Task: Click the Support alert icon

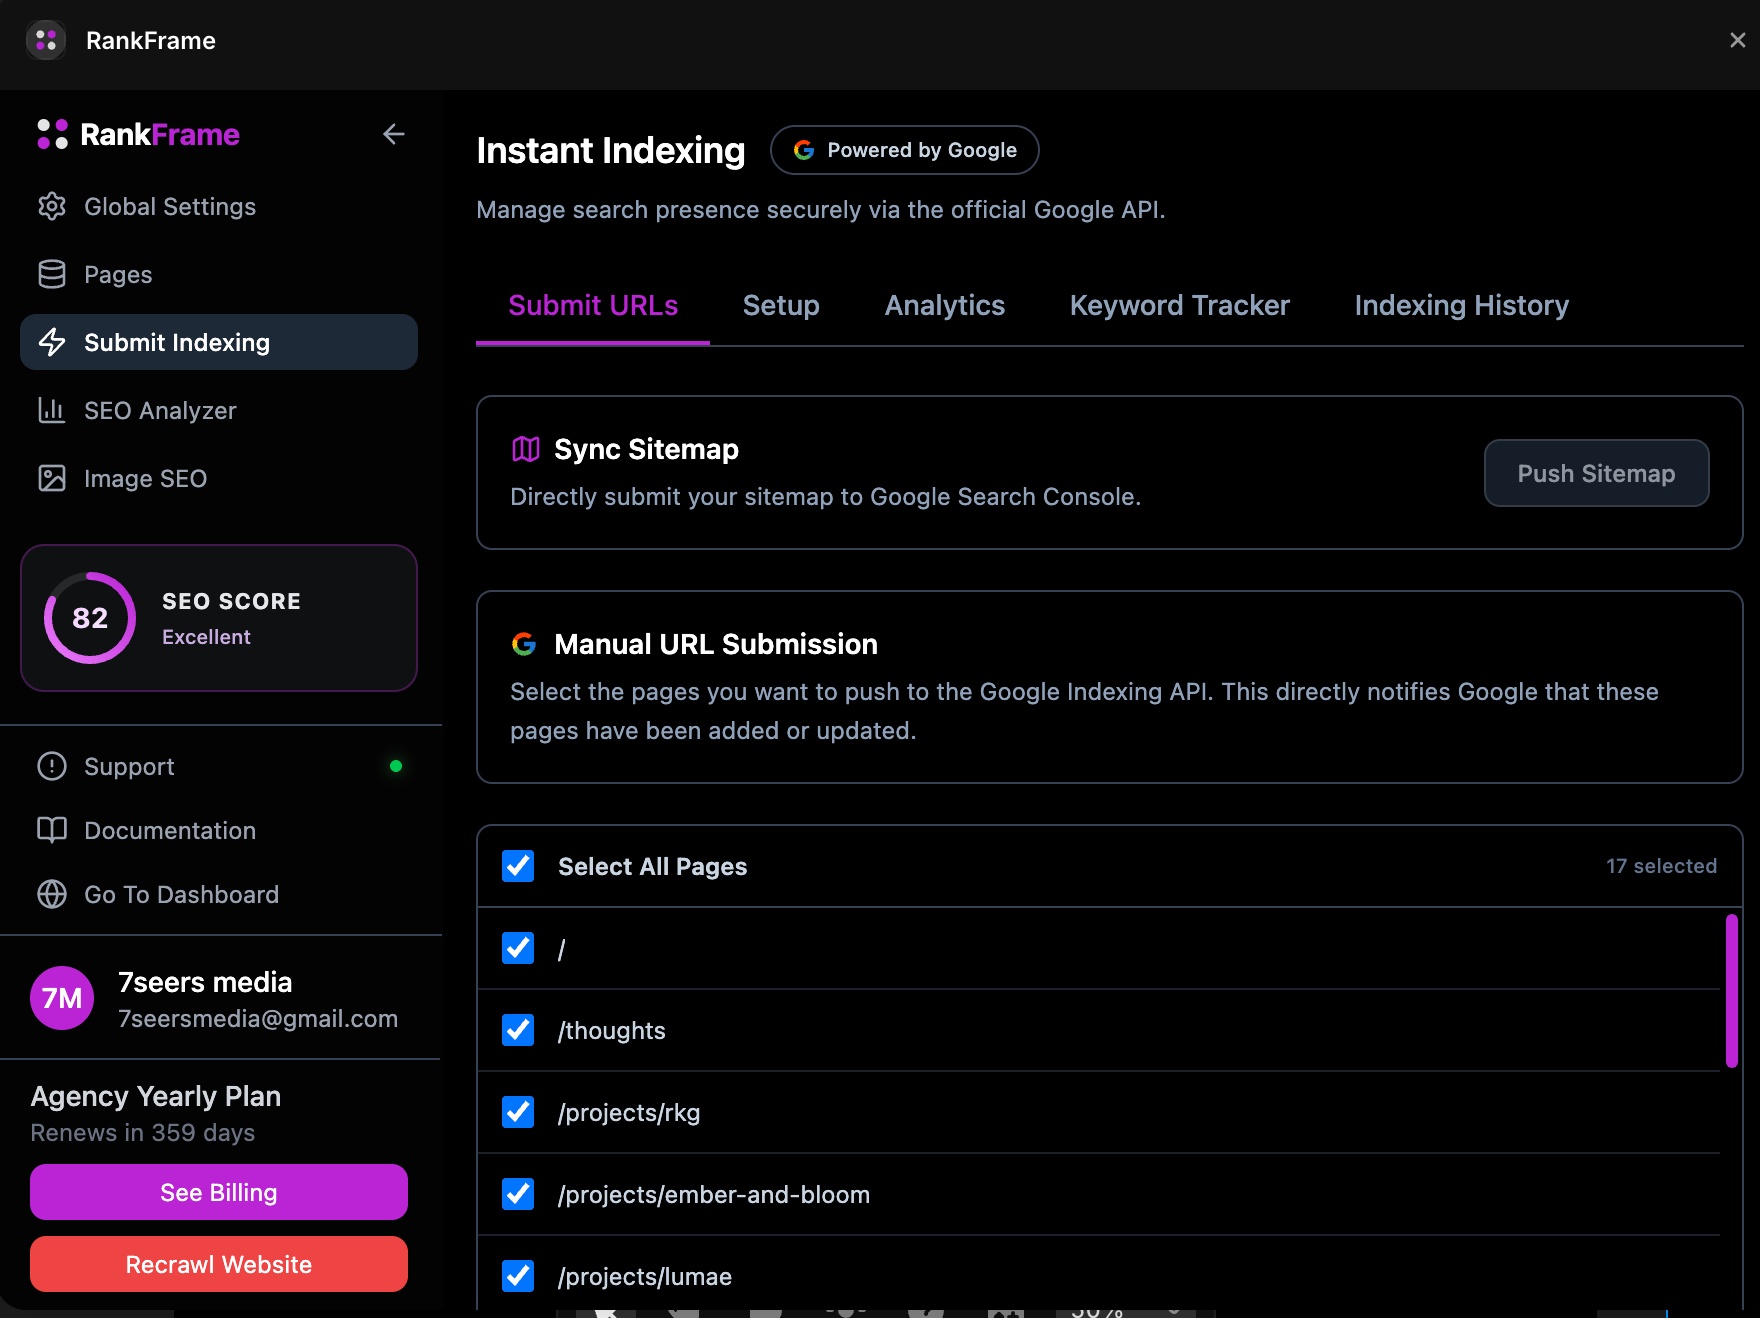Action: 52,766
